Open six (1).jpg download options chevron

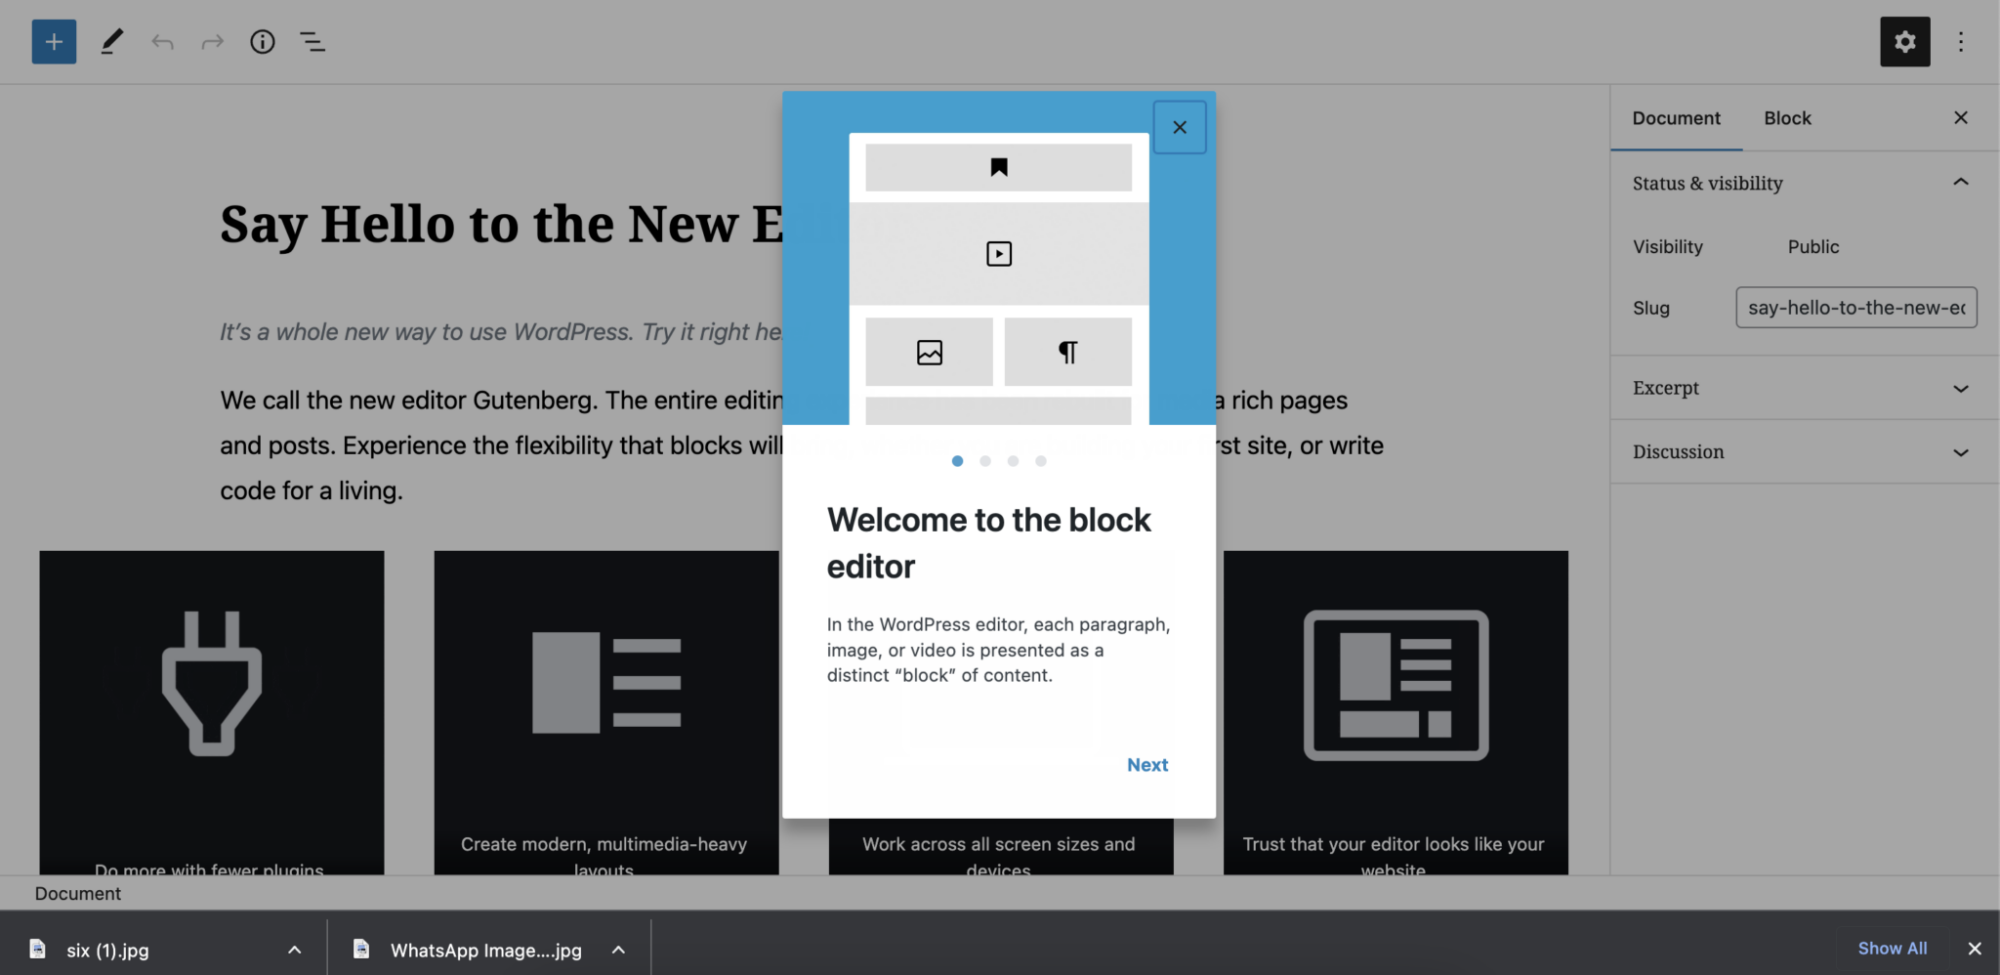[294, 950]
